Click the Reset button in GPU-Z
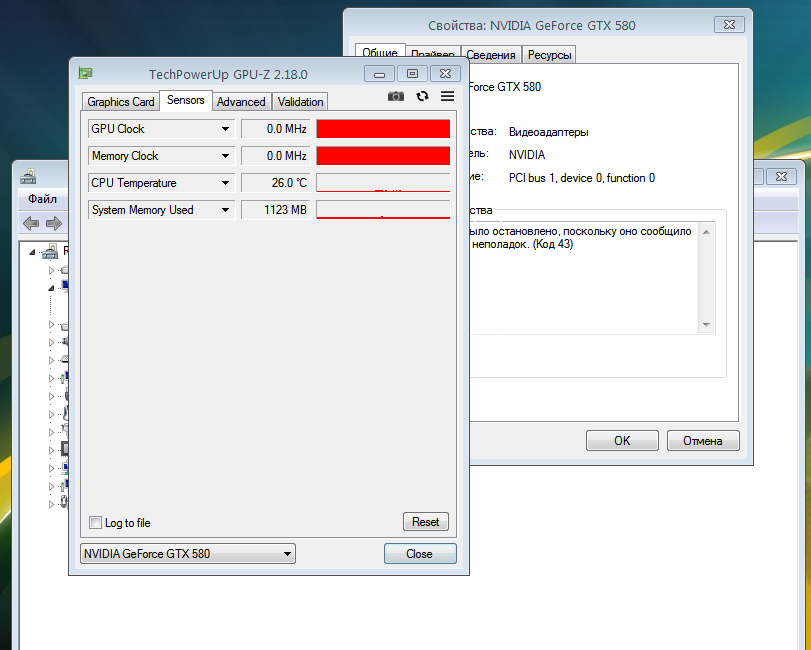Viewport: 811px width, 650px height. [x=426, y=522]
